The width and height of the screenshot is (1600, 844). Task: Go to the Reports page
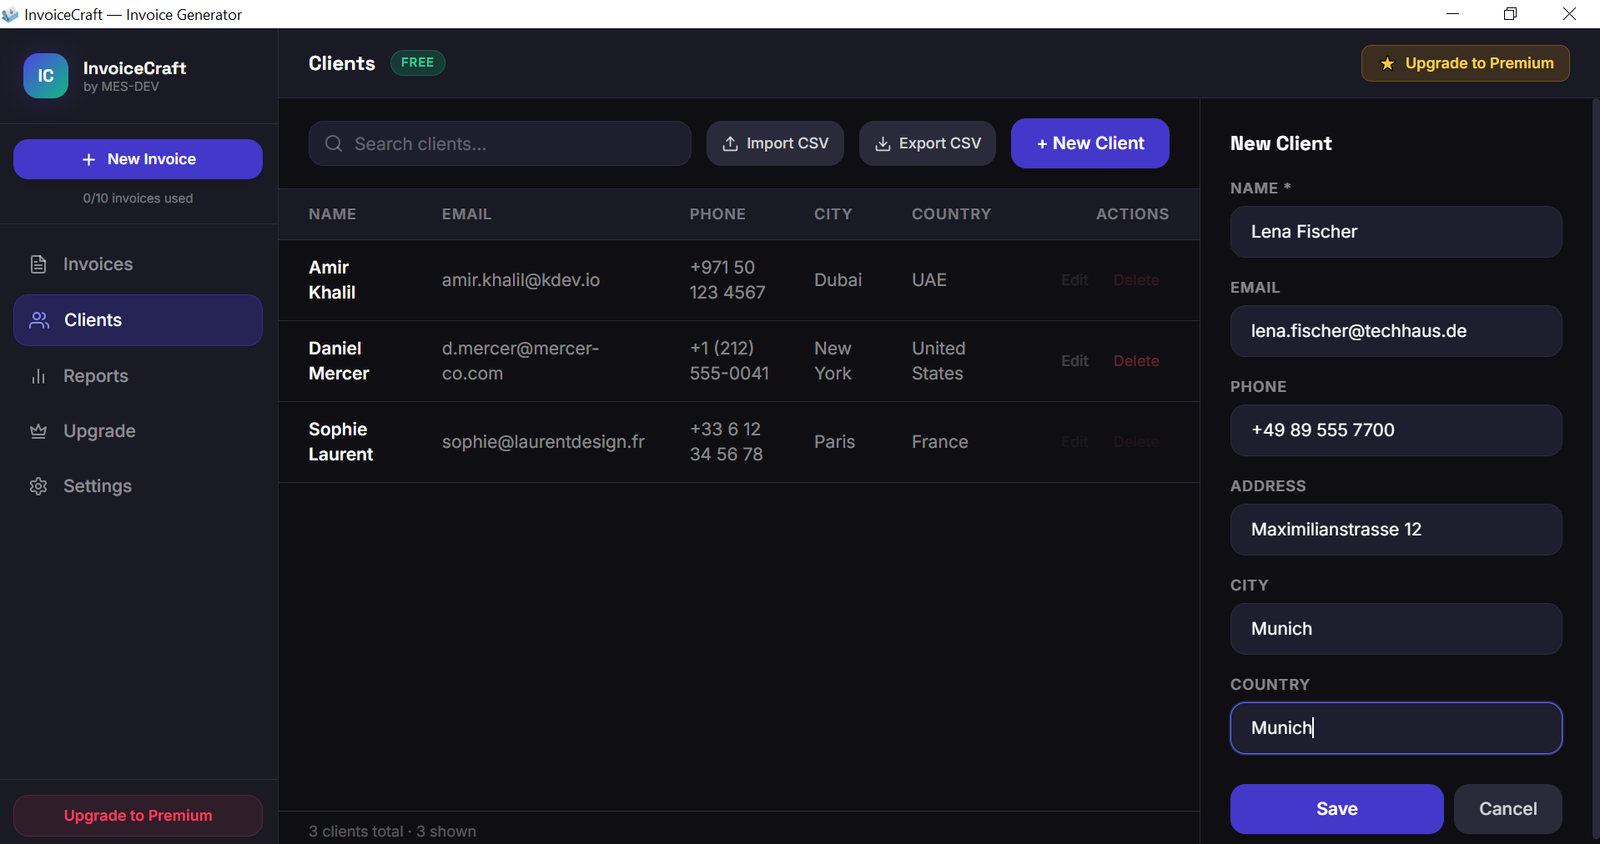click(138, 376)
